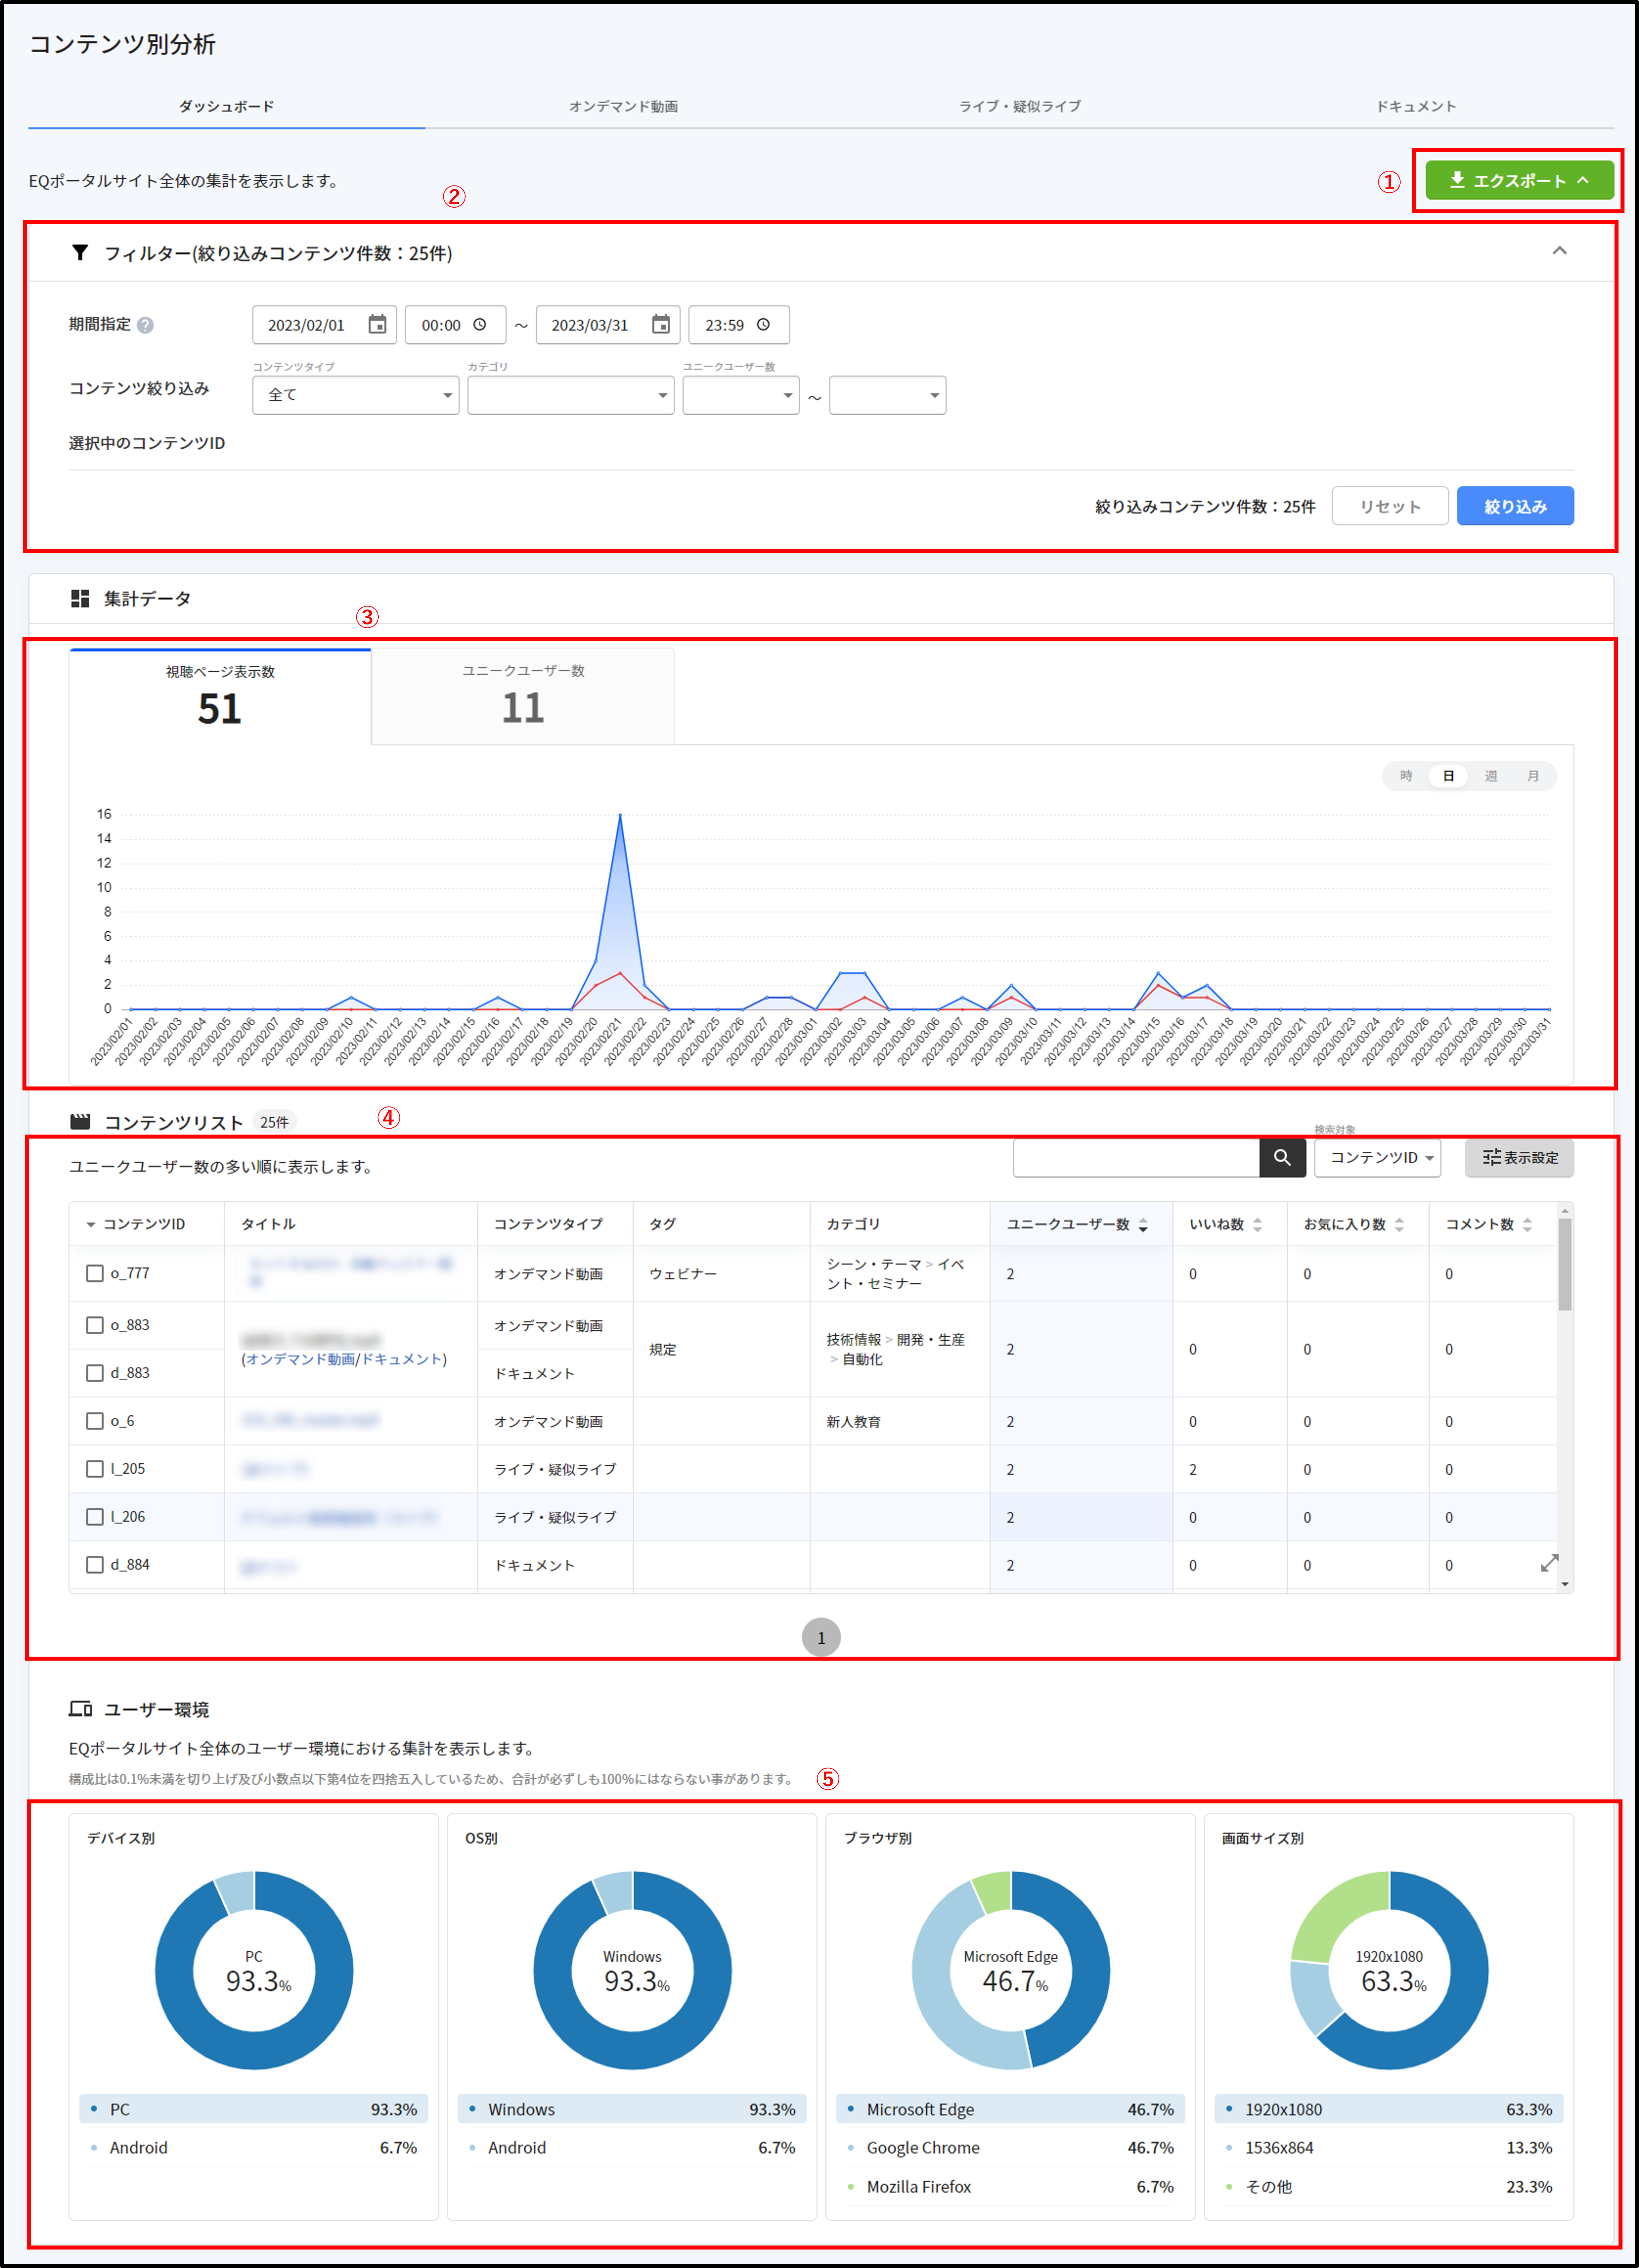The width and height of the screenshot is (1639, 2268).
Task: Check the o_883 row checkbox
Action: [x=95, y=1325]
